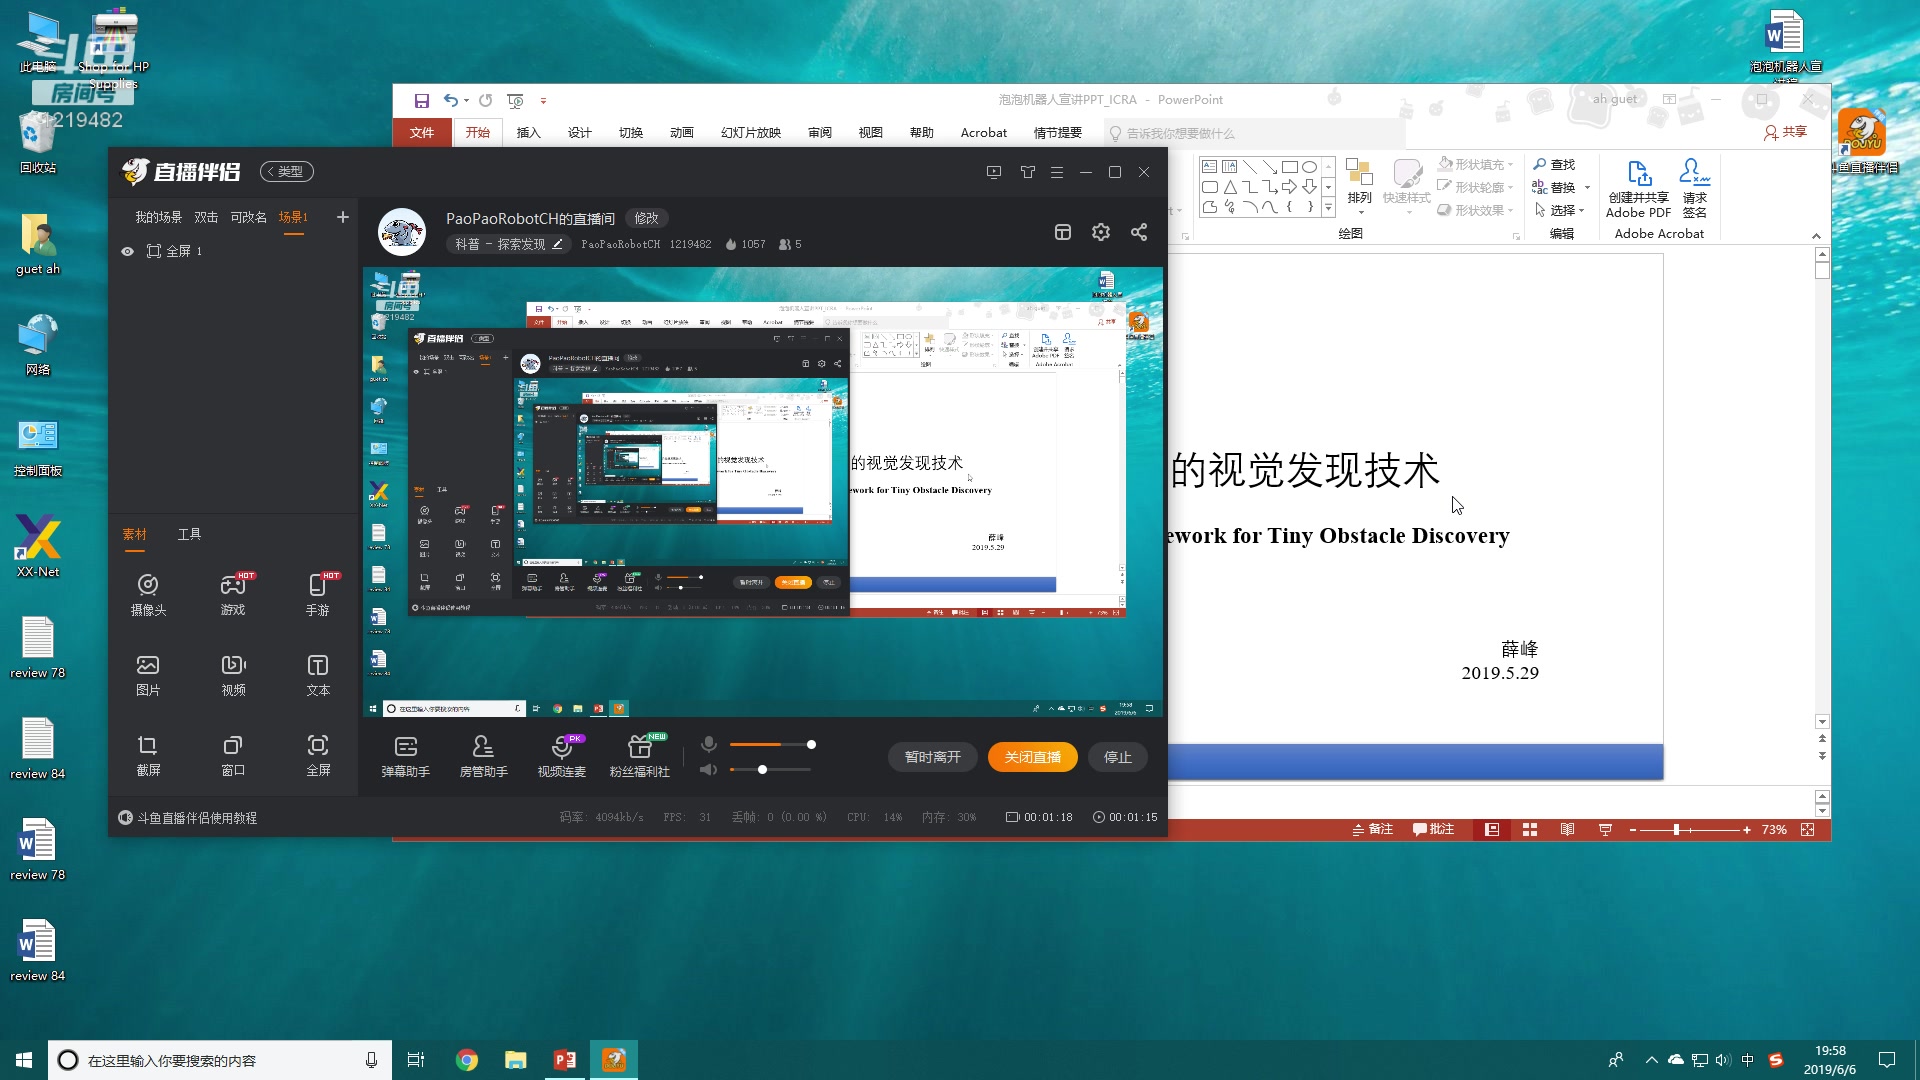Toggle 备注 notes pane in PowerPoint
Screen dimensions: 1920x1080
[x=1372, y=829]
